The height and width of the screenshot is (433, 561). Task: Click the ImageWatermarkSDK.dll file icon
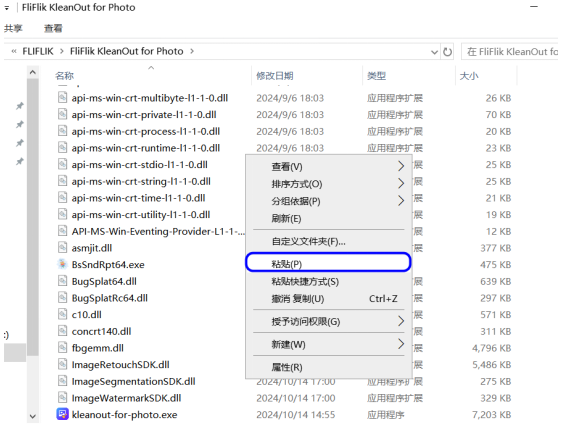(x=62, y=398)
